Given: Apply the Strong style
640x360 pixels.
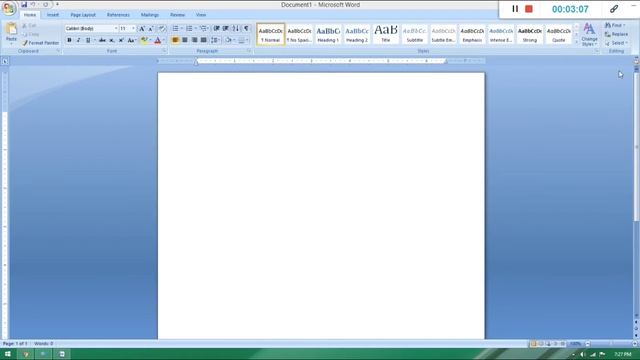Looking at the screenshot, I should 530,34.
